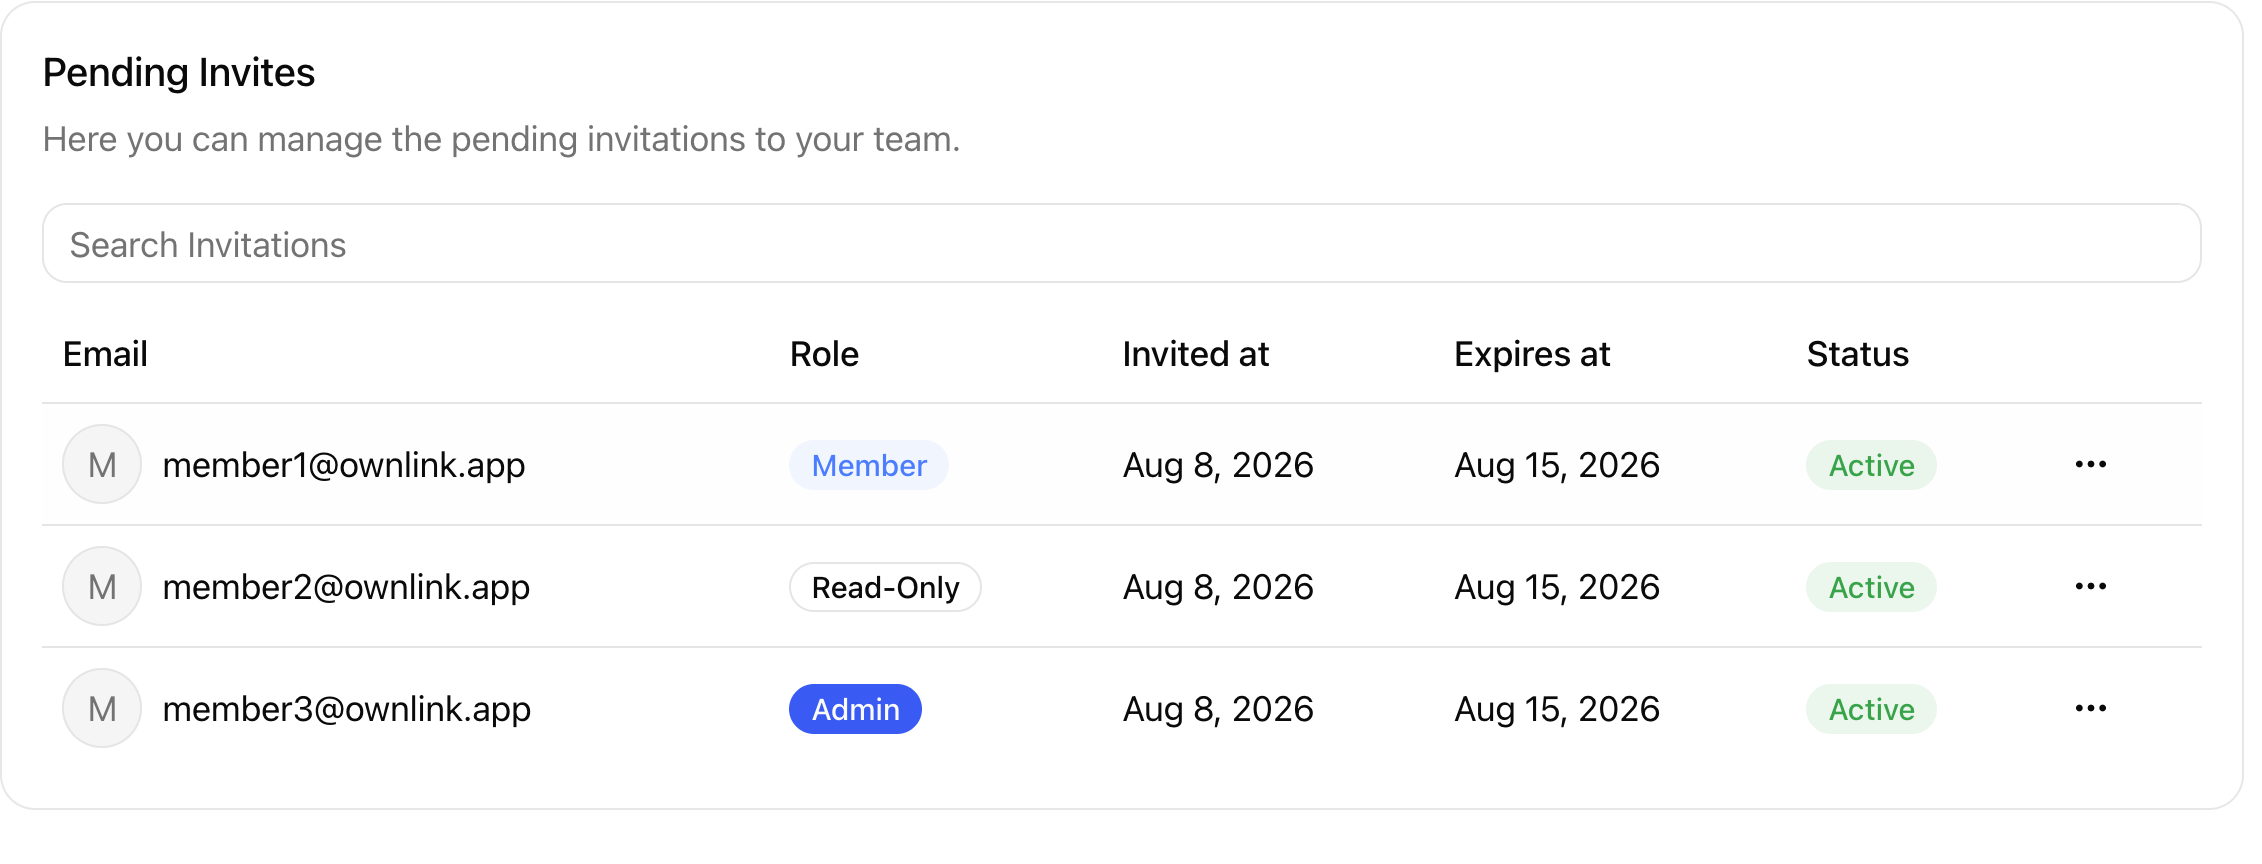Click Active status badge for member1

[1871, 465]
